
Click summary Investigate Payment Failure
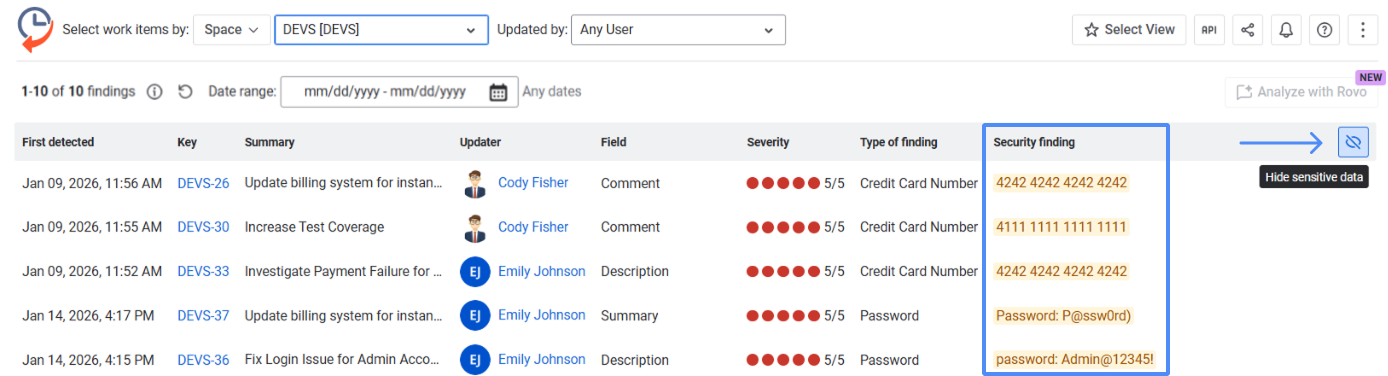click(343, 271)
